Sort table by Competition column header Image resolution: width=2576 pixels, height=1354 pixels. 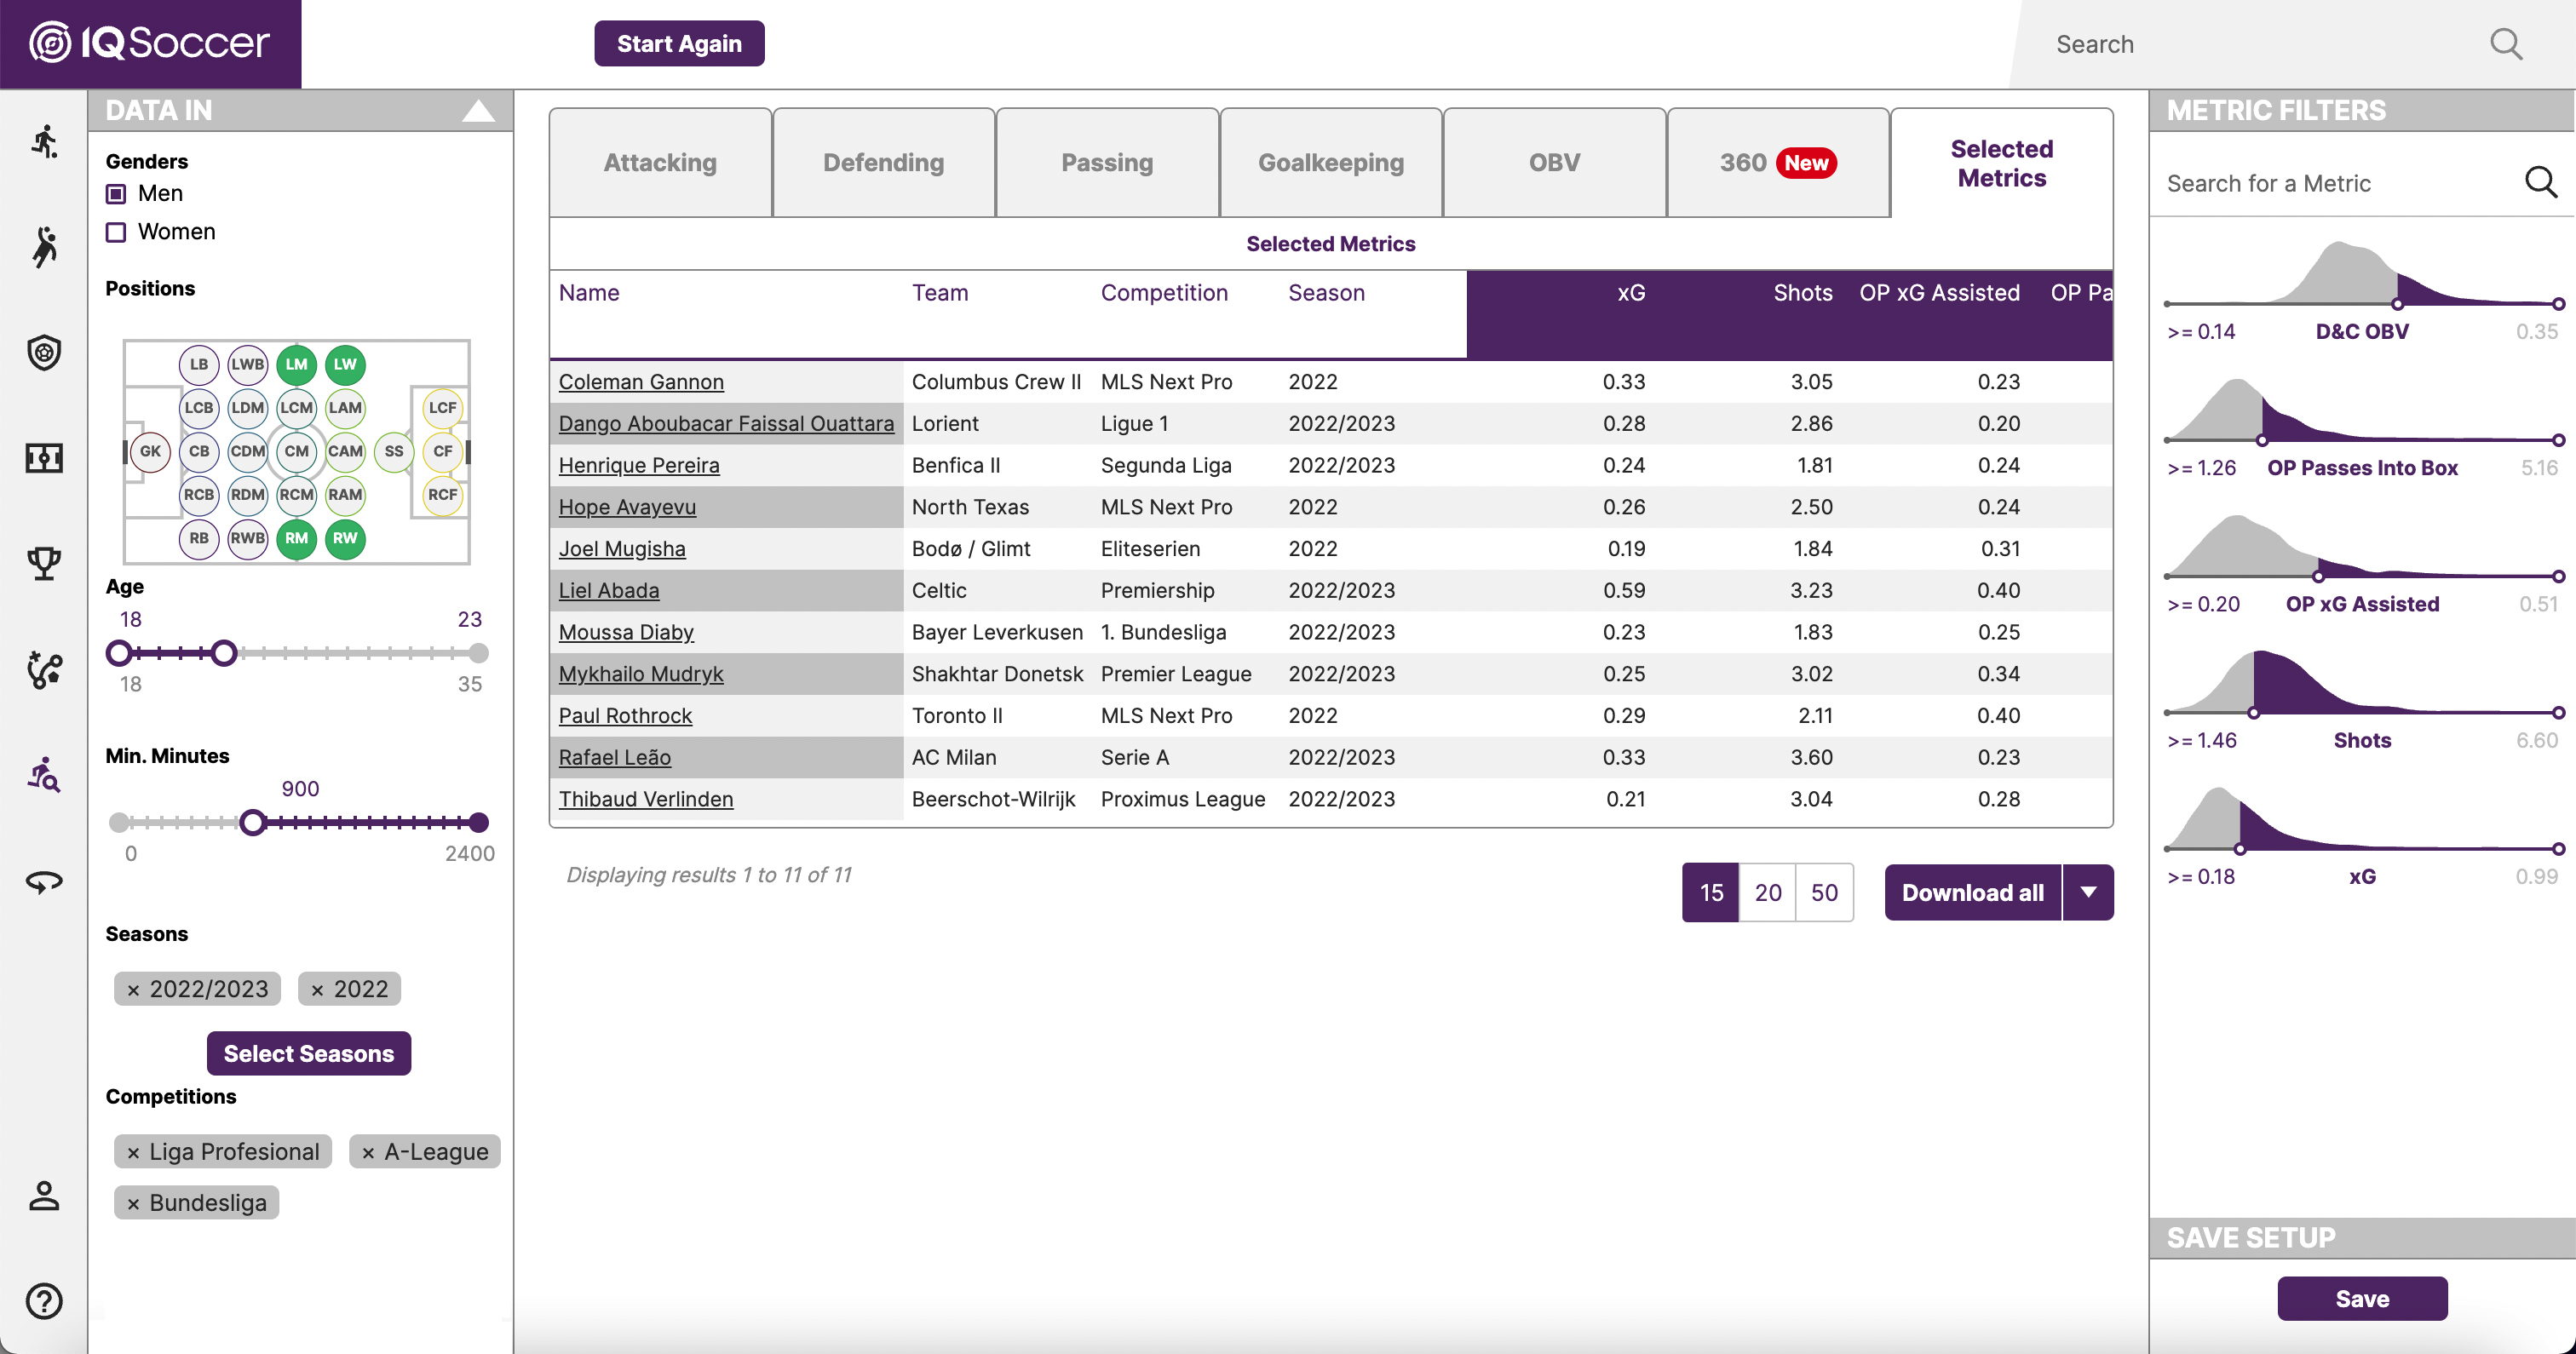pos(1164,293)
